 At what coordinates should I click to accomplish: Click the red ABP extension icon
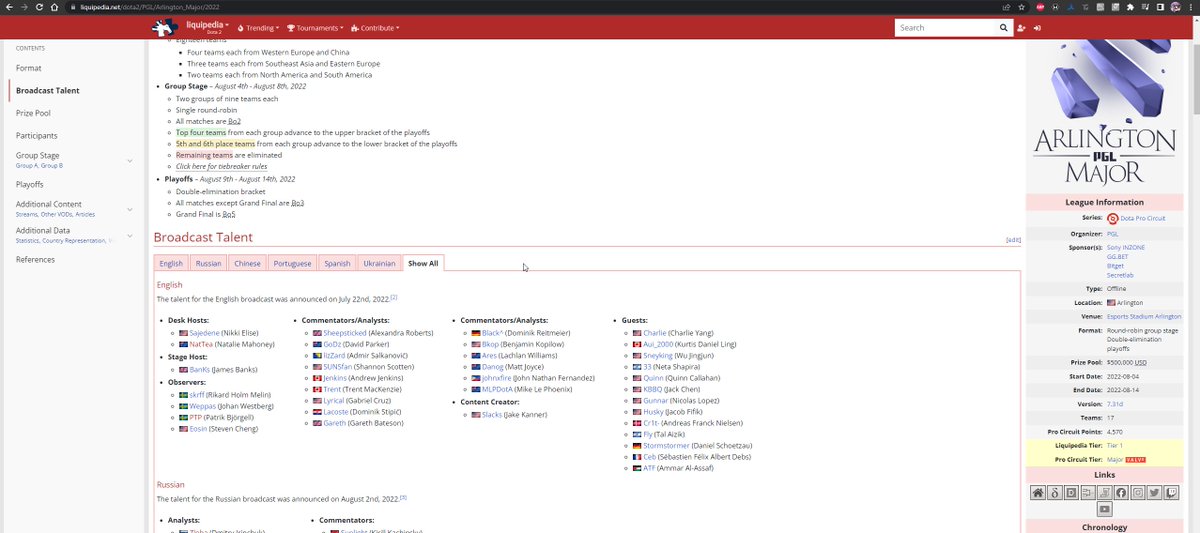(x=1040, y=7)
